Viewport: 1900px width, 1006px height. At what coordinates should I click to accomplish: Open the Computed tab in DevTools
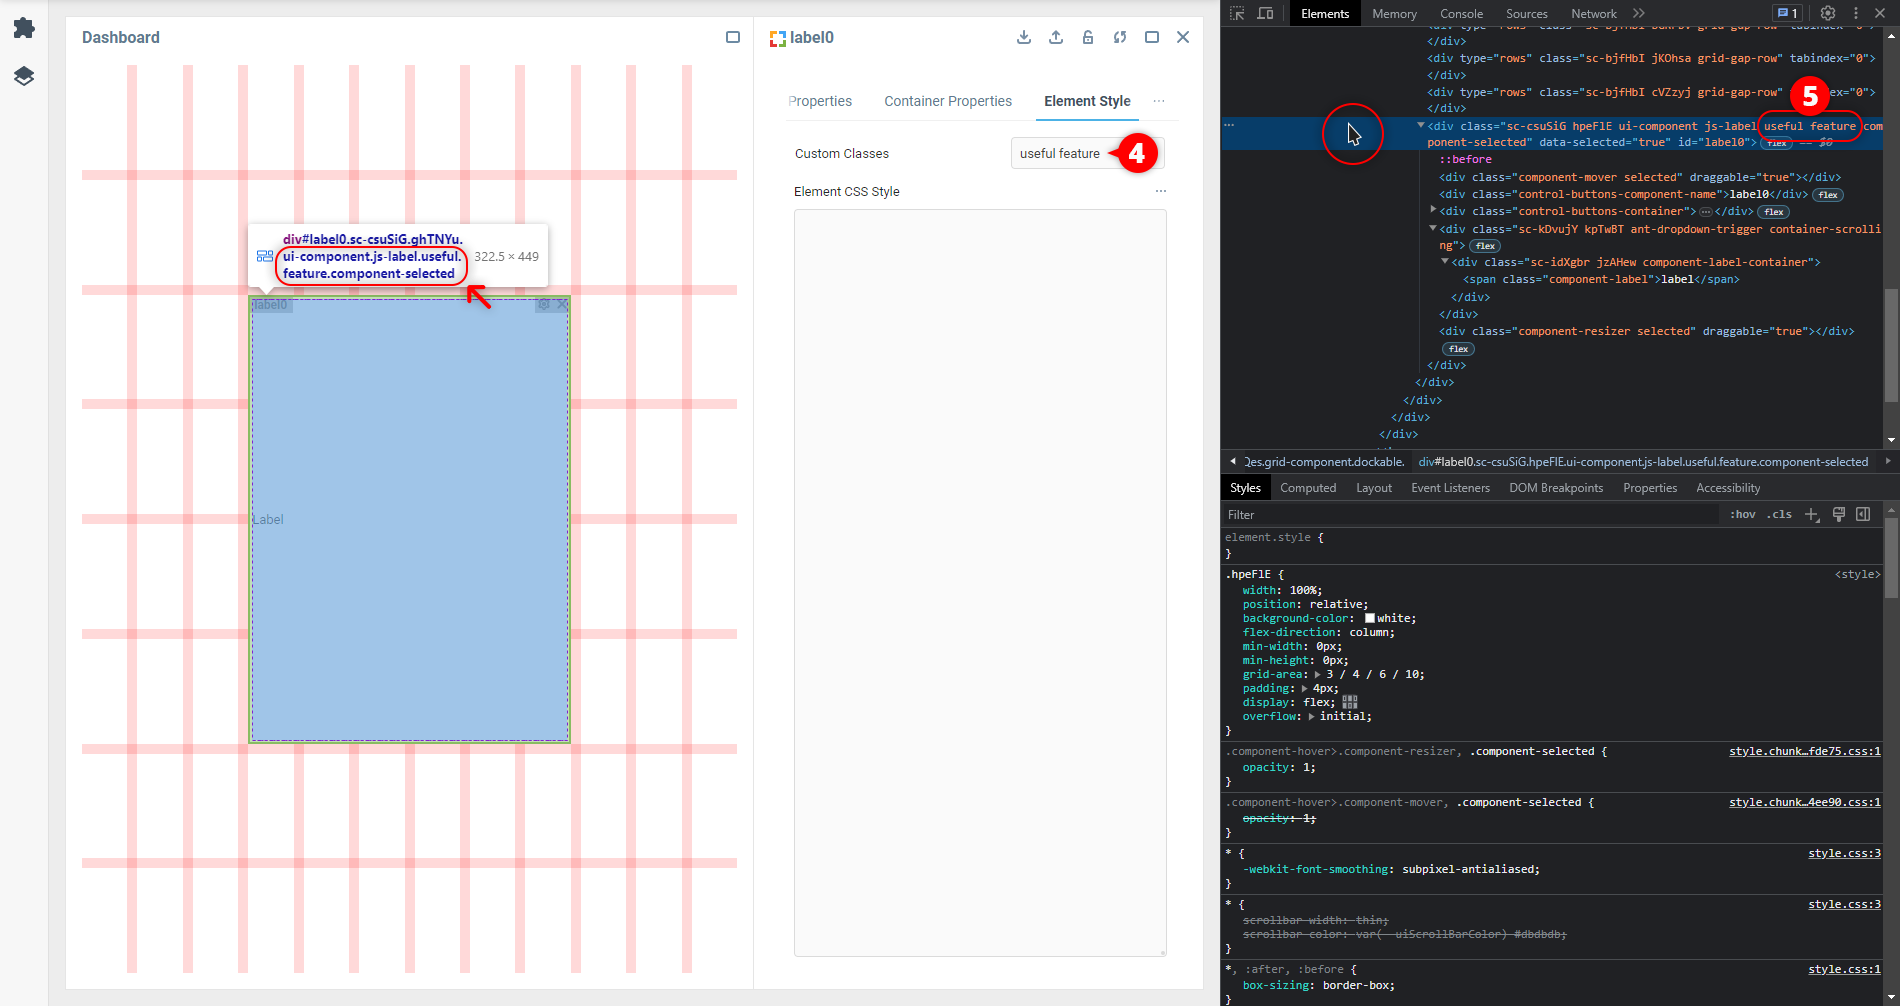point(1308,488)
